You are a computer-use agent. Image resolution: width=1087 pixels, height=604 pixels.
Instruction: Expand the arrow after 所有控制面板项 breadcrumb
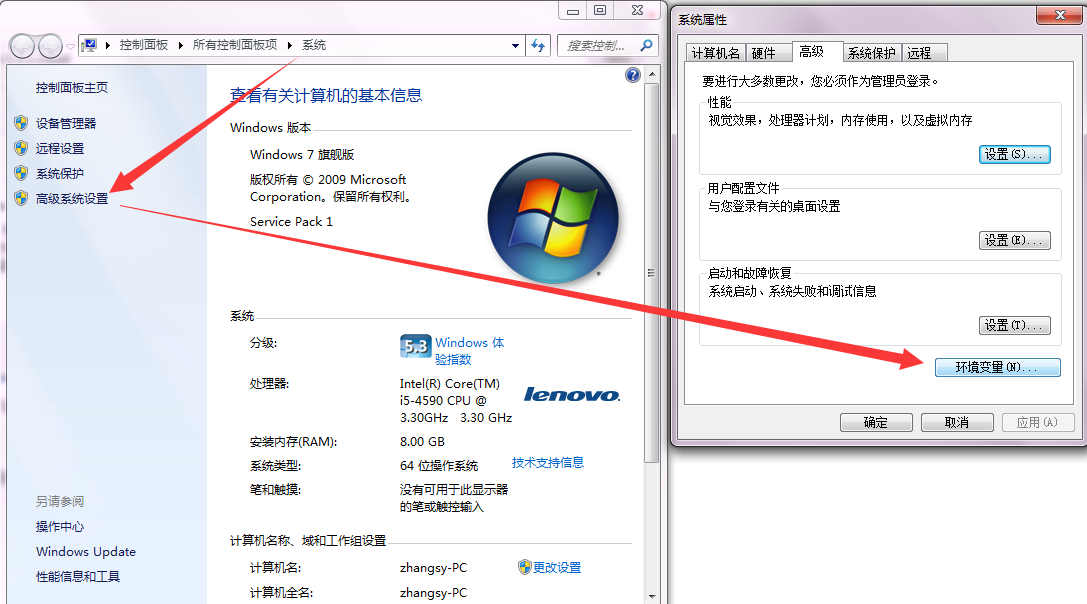coord(289,46)
